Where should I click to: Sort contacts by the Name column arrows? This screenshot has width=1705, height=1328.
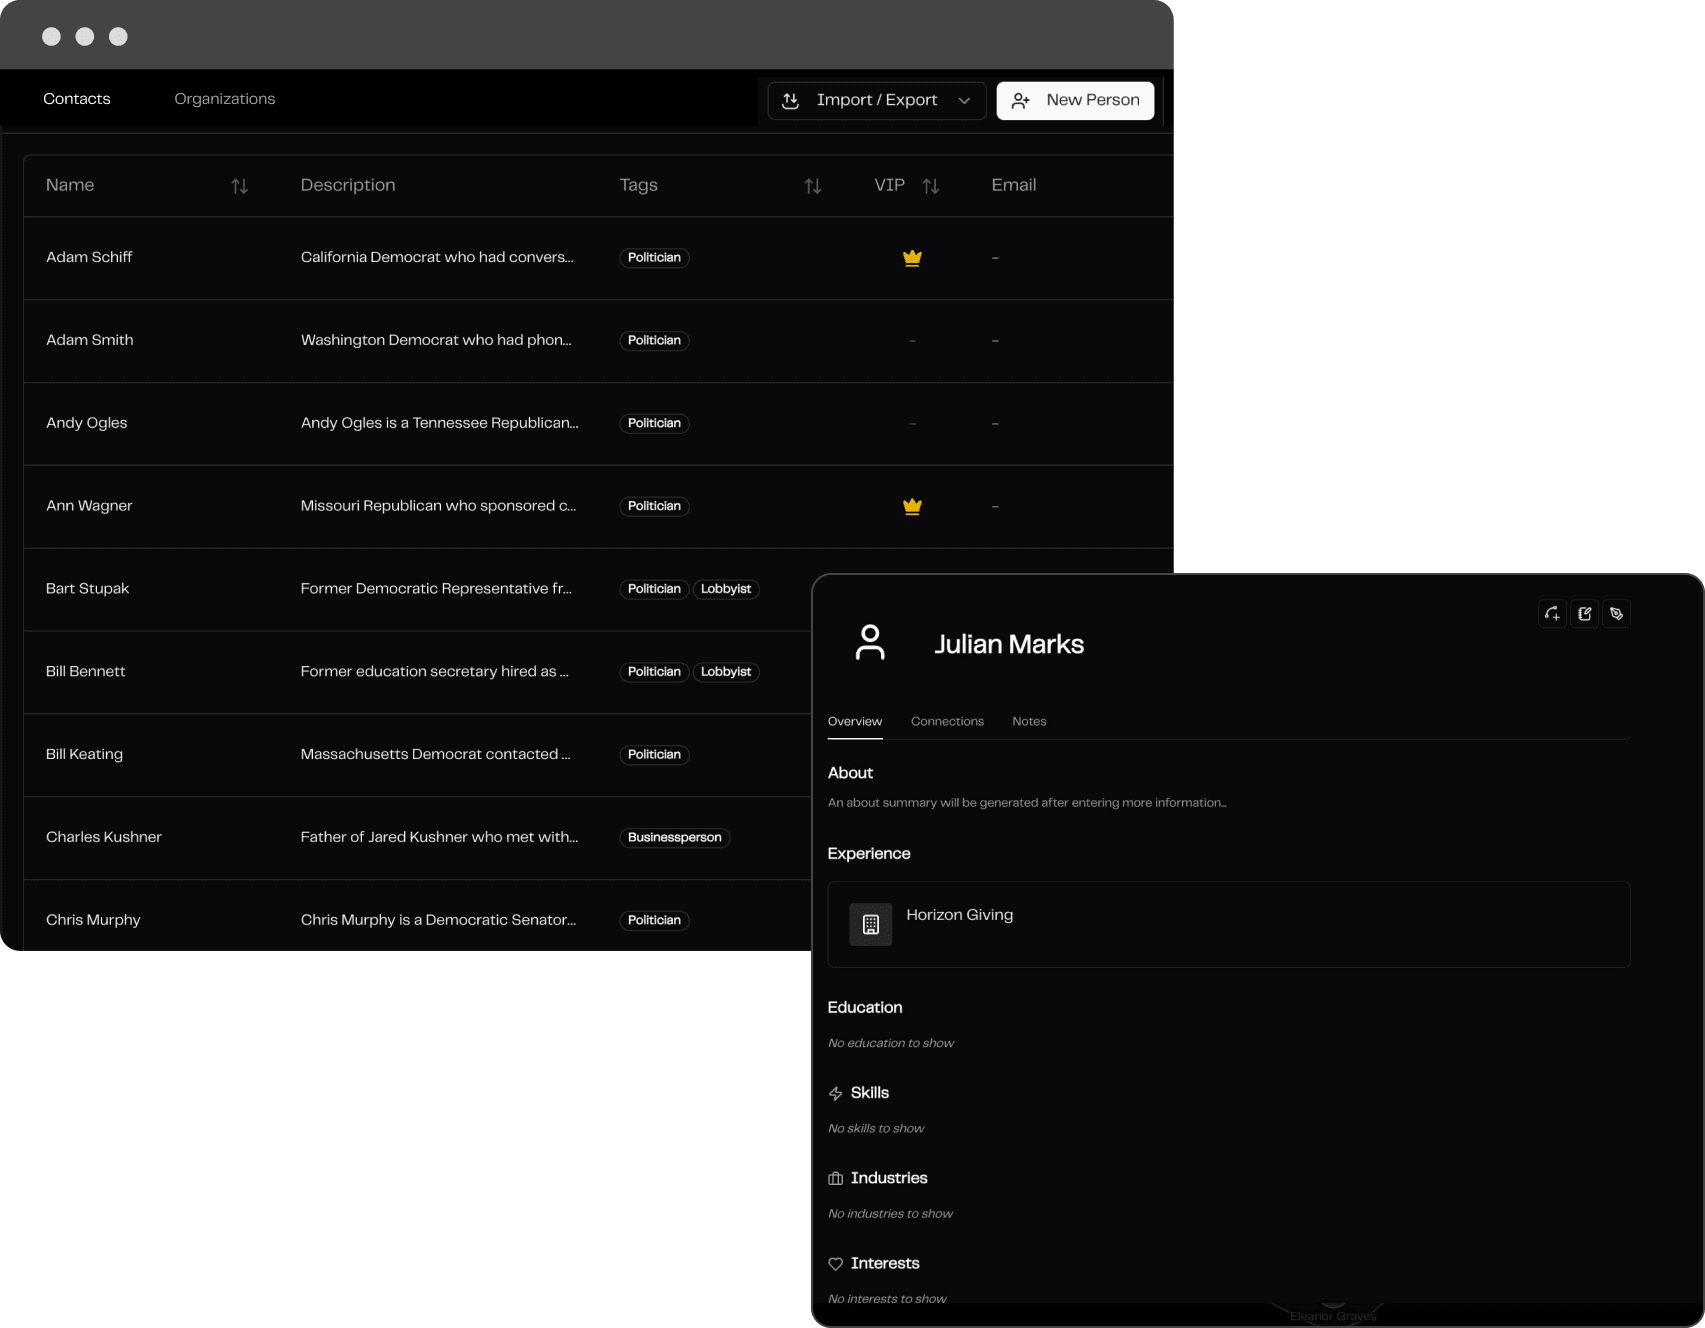click(x=239, y=186)
